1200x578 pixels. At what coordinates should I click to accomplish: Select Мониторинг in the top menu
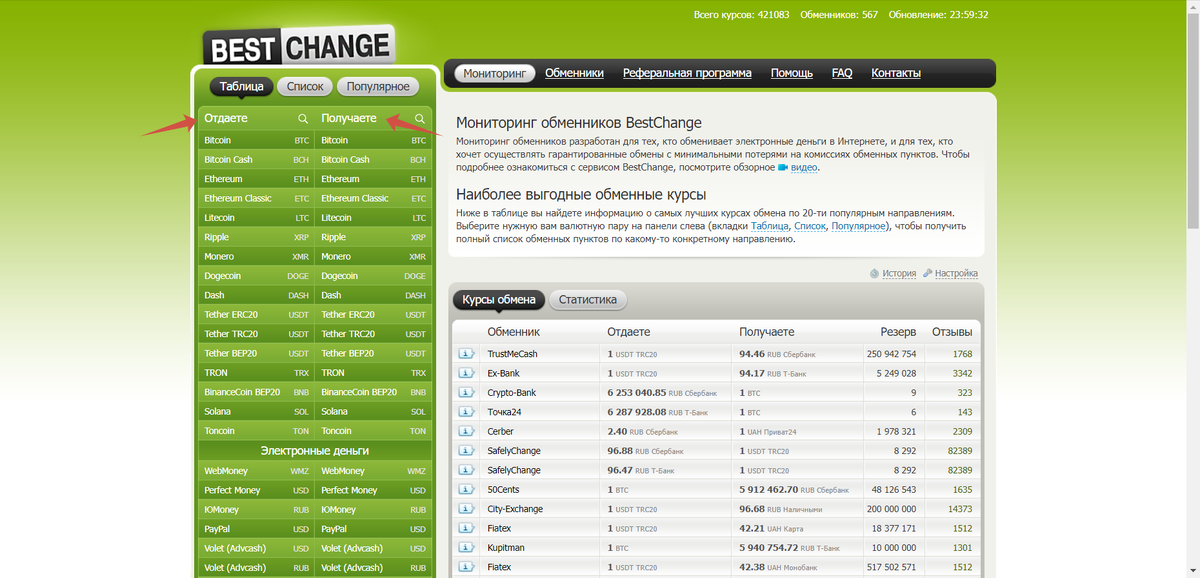tap(494, 73)
